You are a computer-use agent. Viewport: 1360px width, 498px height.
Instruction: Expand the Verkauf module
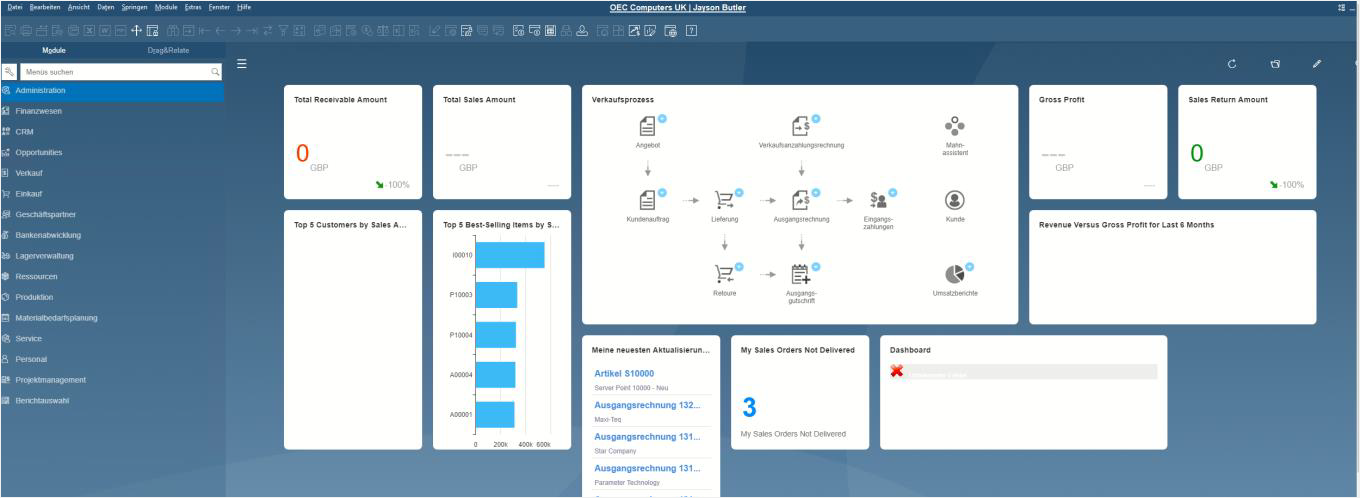112,173
